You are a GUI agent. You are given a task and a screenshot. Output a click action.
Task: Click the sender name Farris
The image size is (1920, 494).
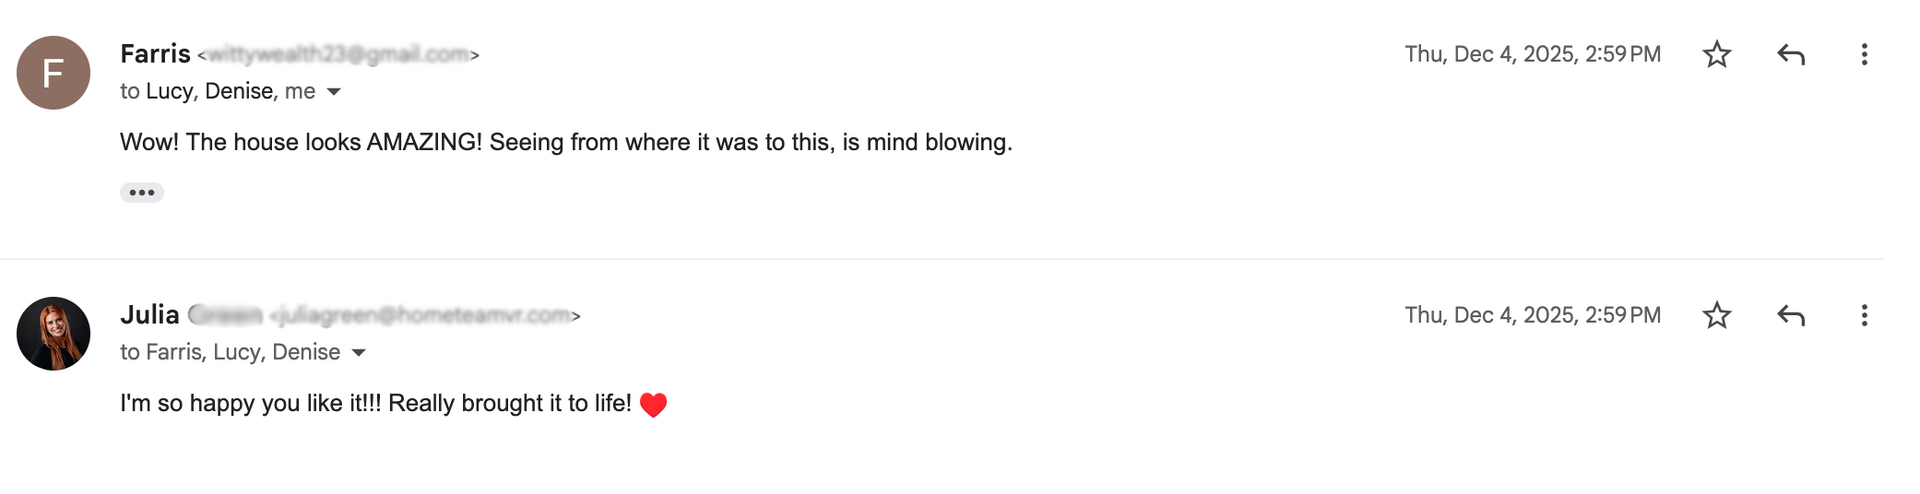[x=155, y=54]
